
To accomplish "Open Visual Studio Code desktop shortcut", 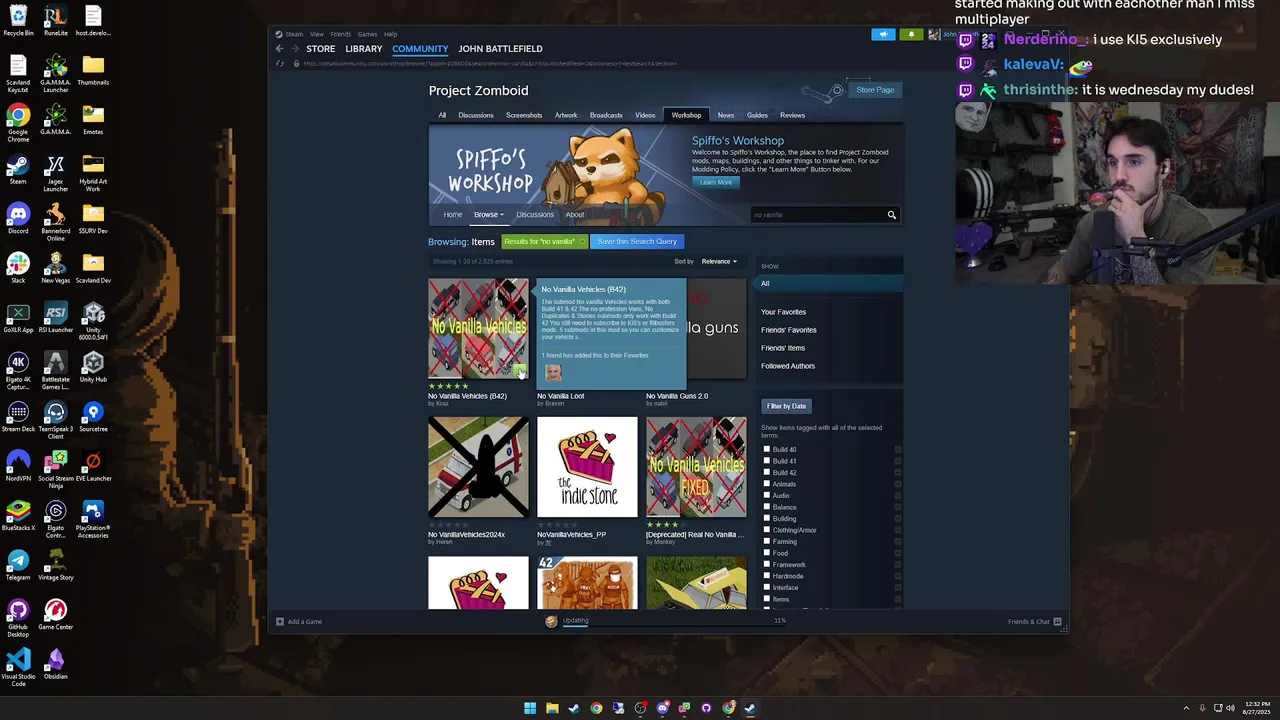I will coord(18,667).
